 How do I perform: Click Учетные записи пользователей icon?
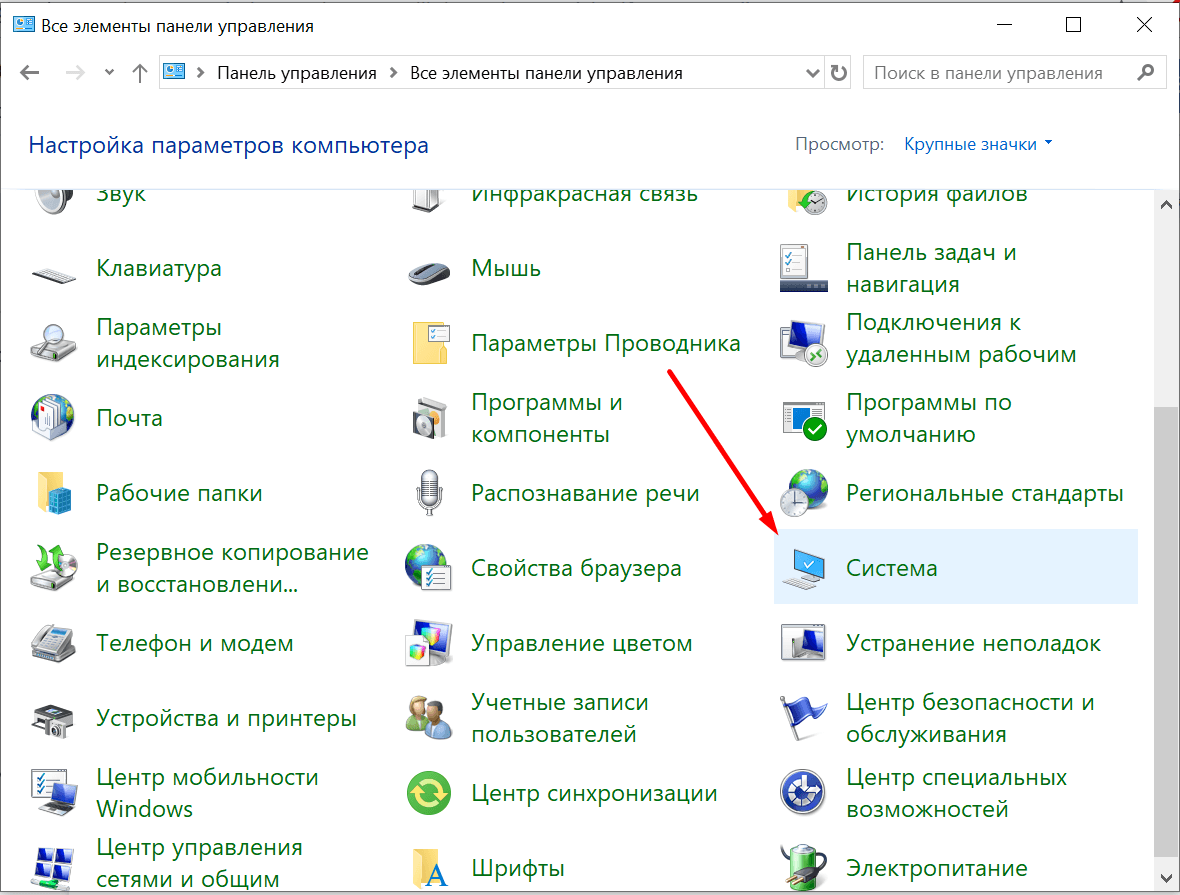[x=428, y=717]
